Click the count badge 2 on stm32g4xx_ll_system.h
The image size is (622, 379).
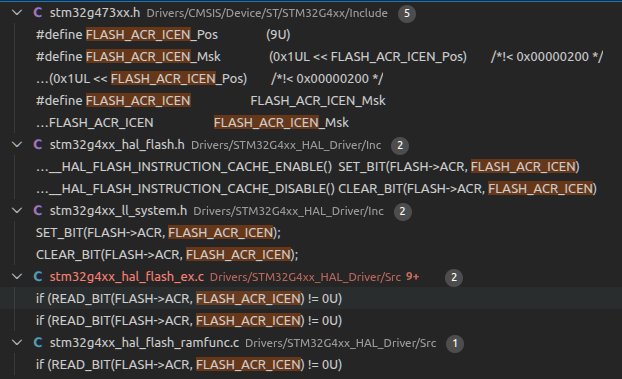[x=403, y=211]
